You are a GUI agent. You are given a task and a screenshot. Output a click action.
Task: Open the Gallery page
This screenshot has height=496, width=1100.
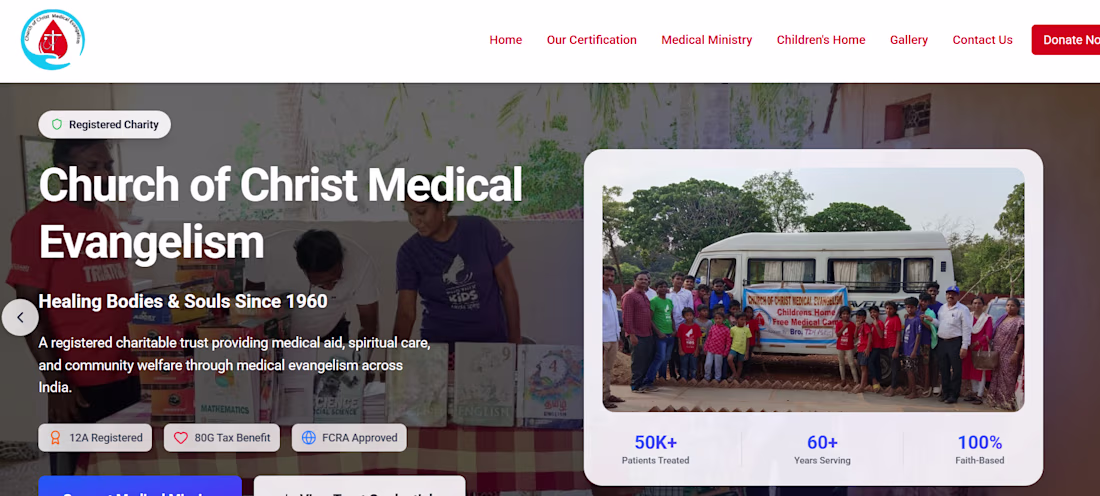click(909, 40)
